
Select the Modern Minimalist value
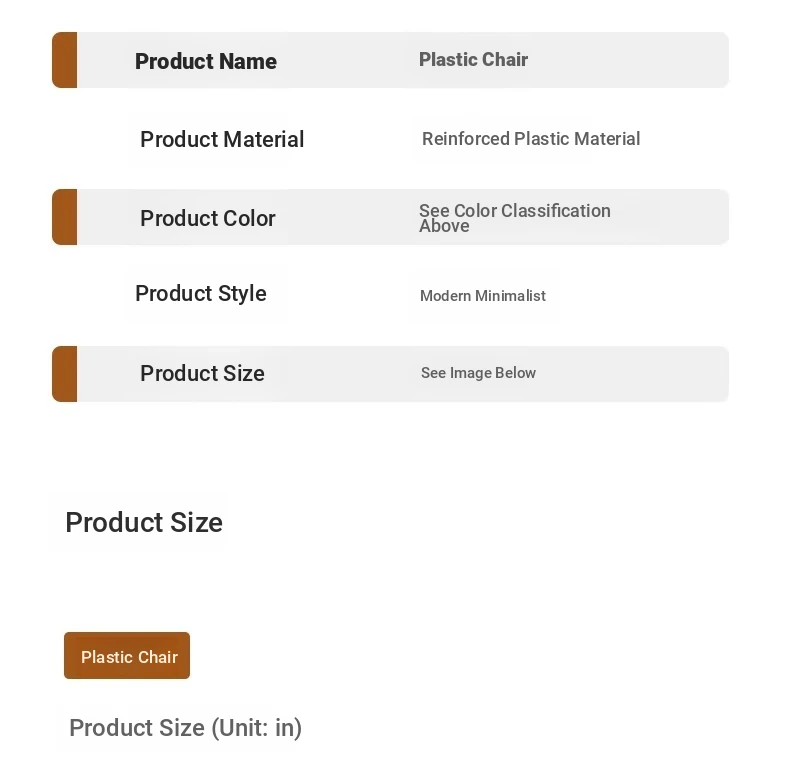point(483,296)
